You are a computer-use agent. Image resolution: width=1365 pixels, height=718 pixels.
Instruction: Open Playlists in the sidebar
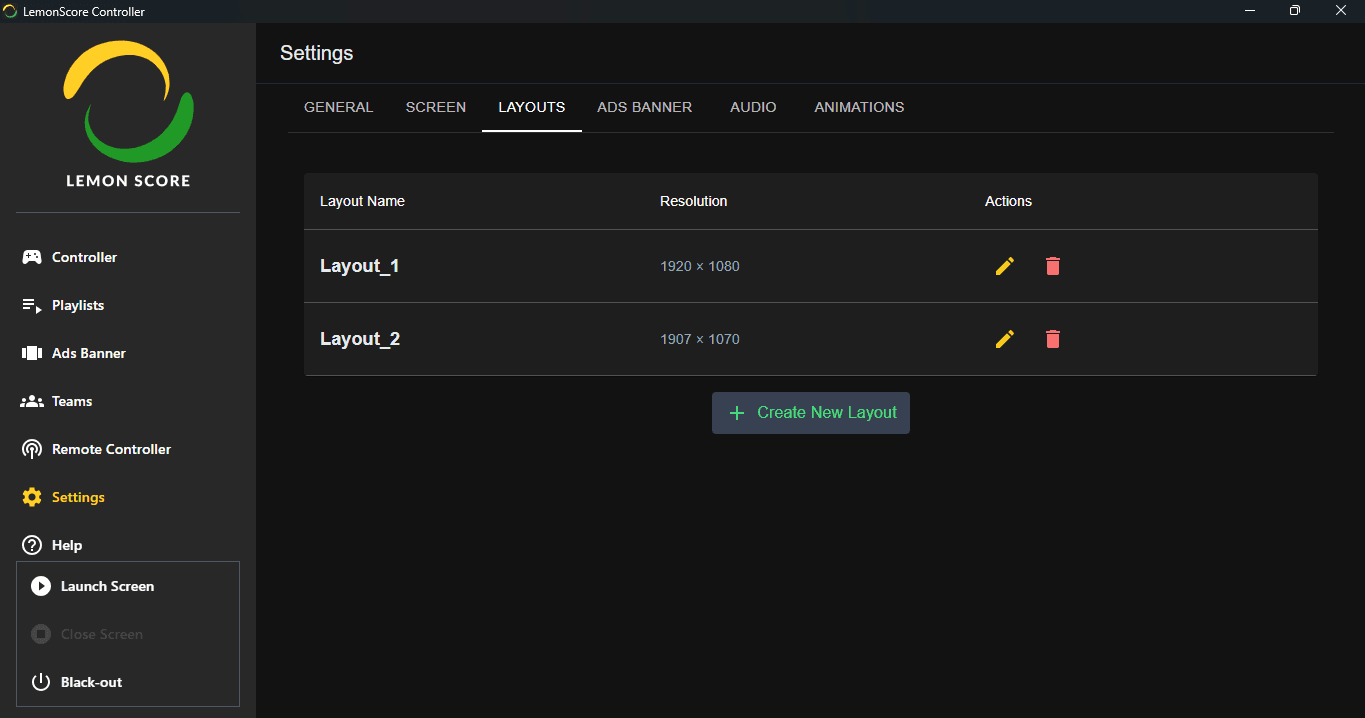click(77, 305)
